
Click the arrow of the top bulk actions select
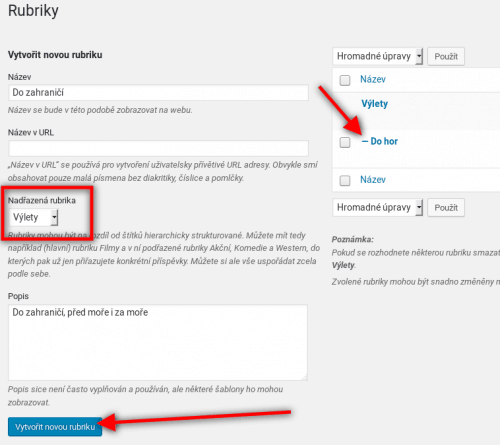(419, 56)
